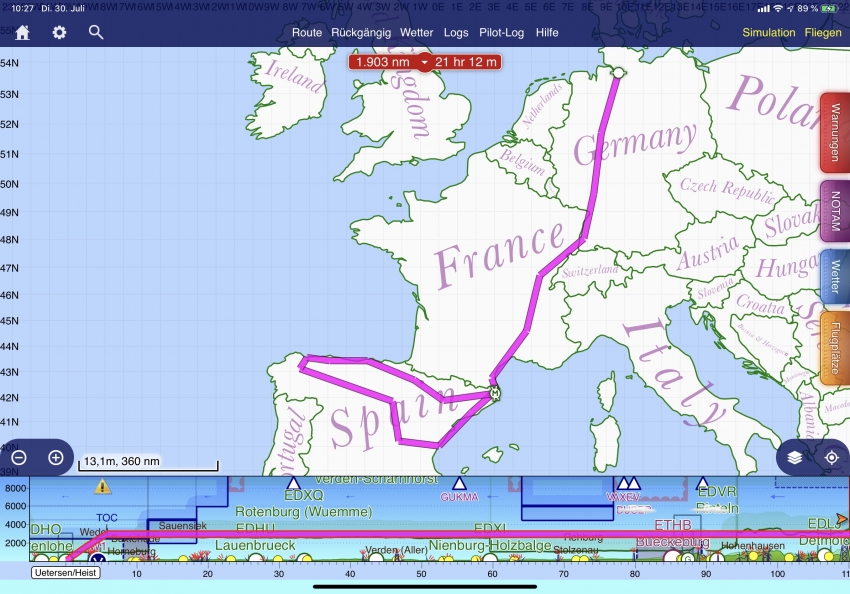Open the Logs menu

tap(456, 33)
